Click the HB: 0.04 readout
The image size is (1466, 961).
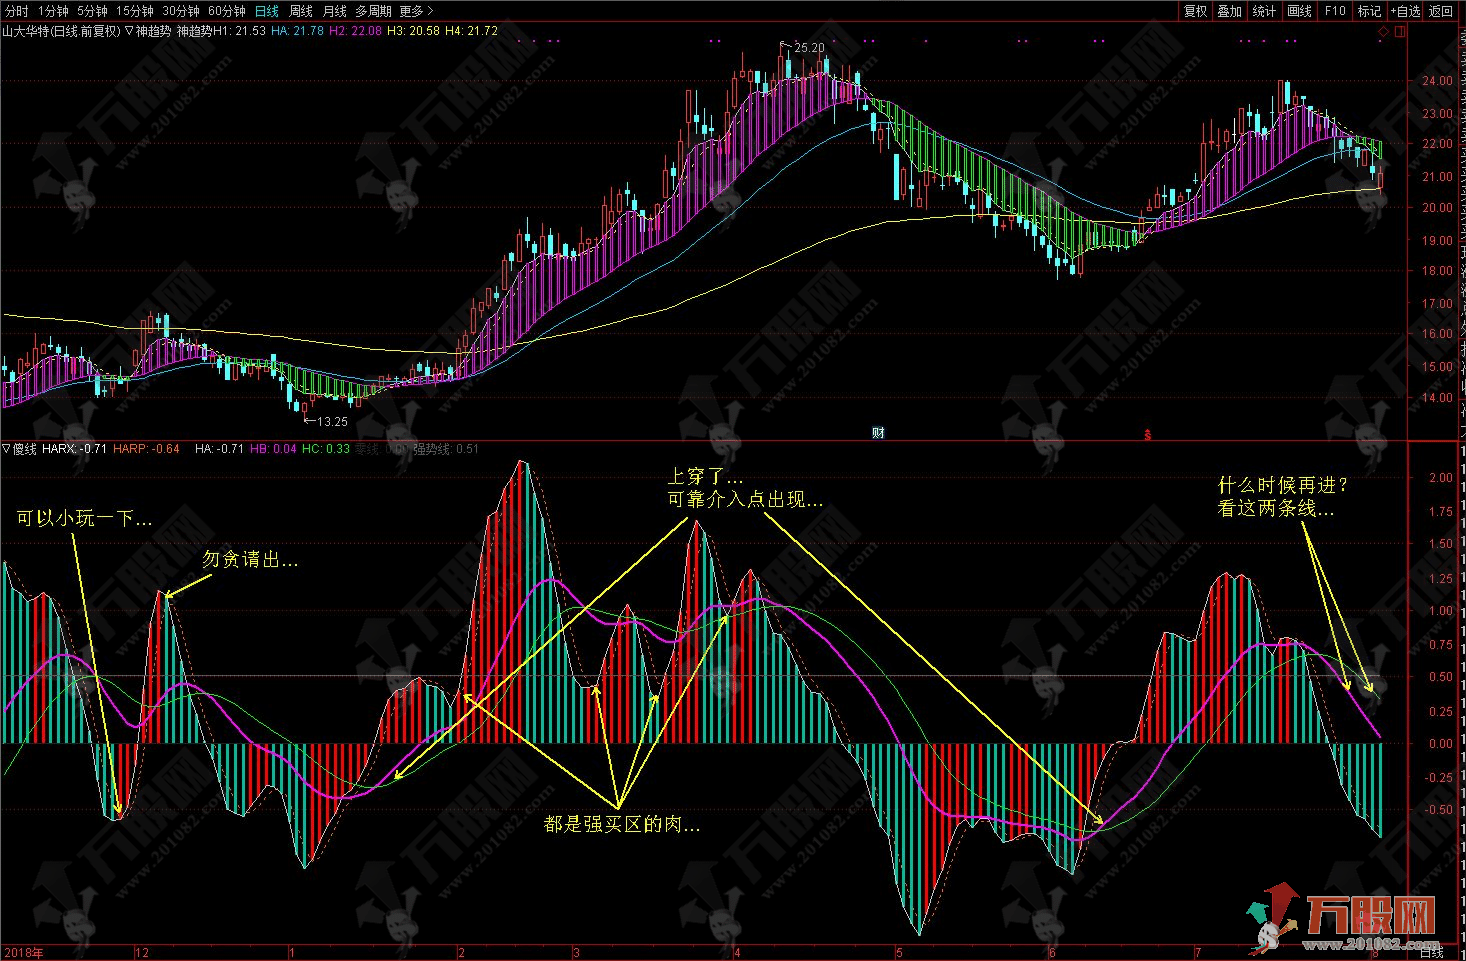click(273, 449)
